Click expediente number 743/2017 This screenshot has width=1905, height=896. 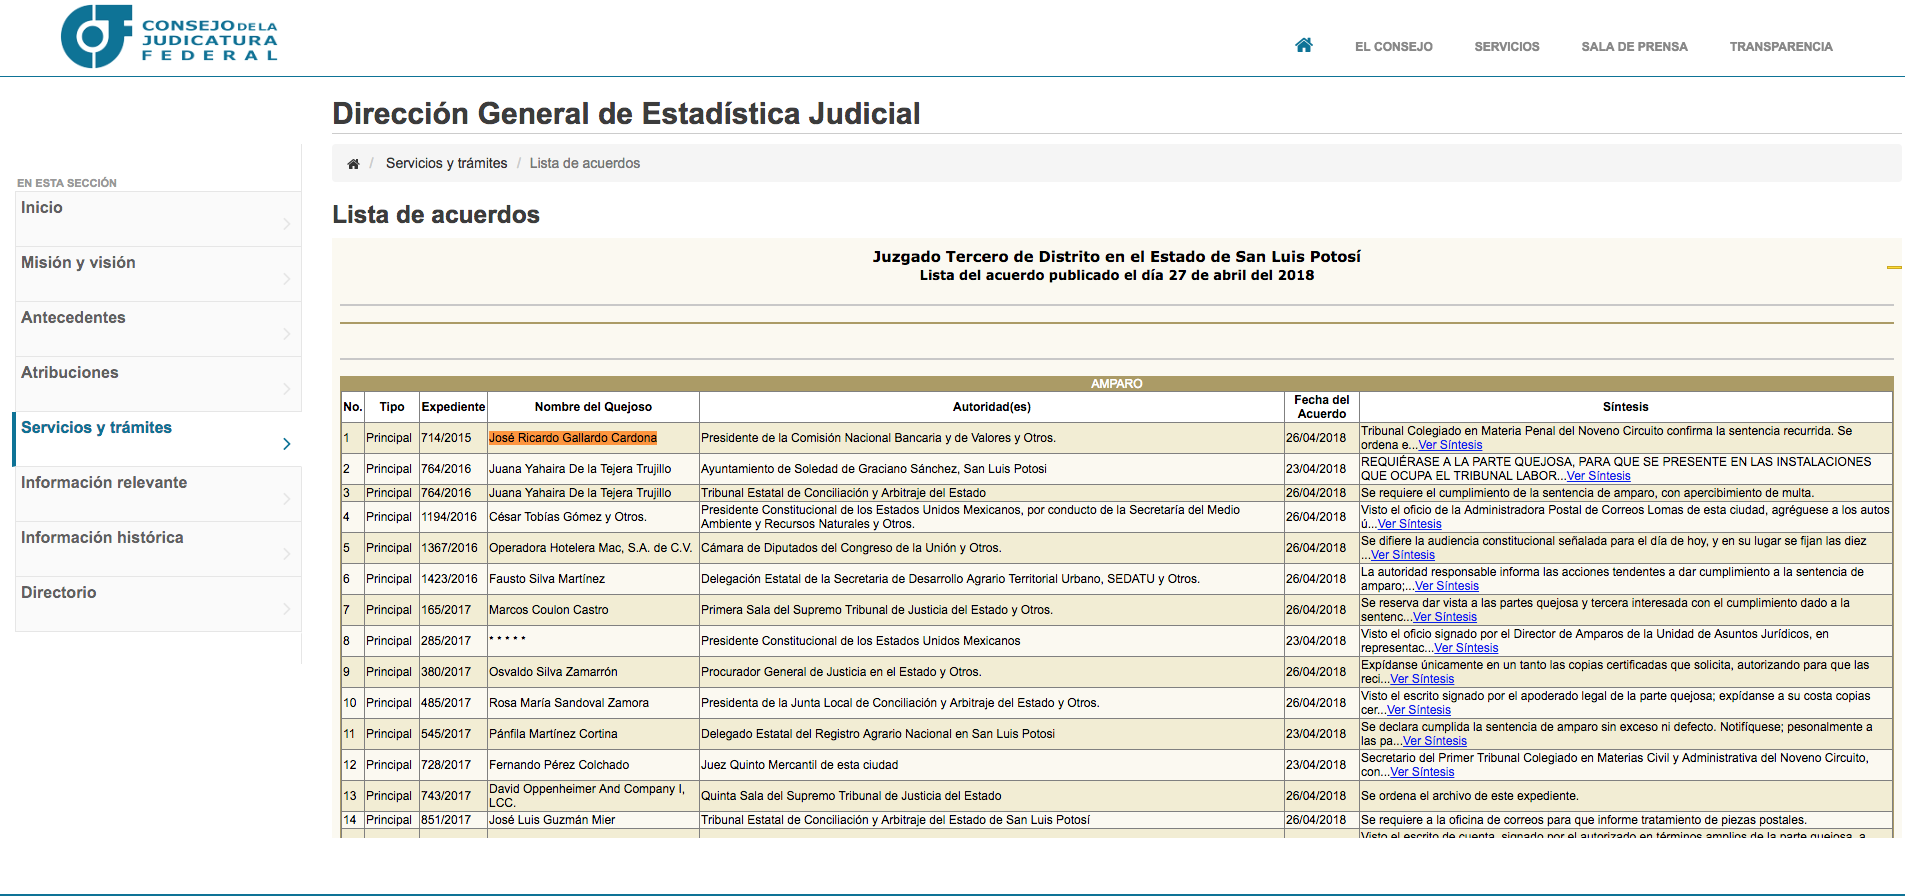click(x=446, y=796)
